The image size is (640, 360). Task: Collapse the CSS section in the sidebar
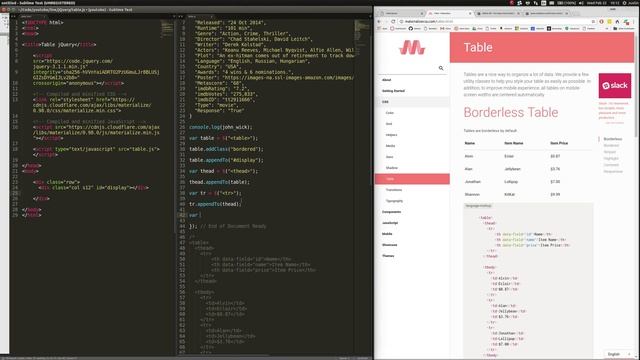(x=412, y=102)
